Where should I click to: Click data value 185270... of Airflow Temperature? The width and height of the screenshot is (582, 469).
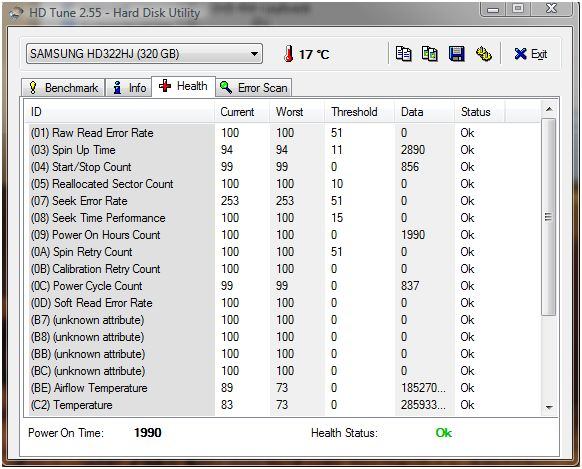point(423,388)
